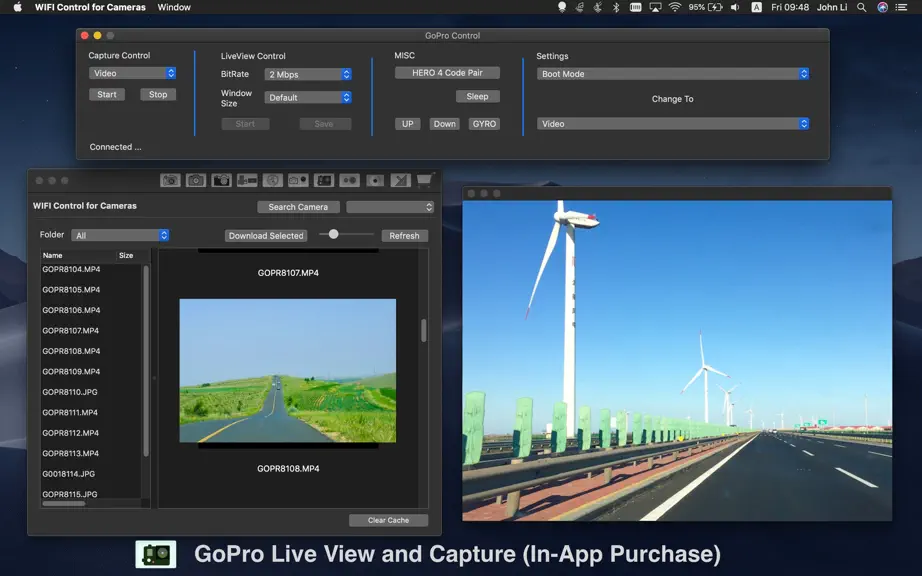Select GOPR8108.MP4 in the file list
The height and width of the screenshot is (576, 922).
click(71, 351)
